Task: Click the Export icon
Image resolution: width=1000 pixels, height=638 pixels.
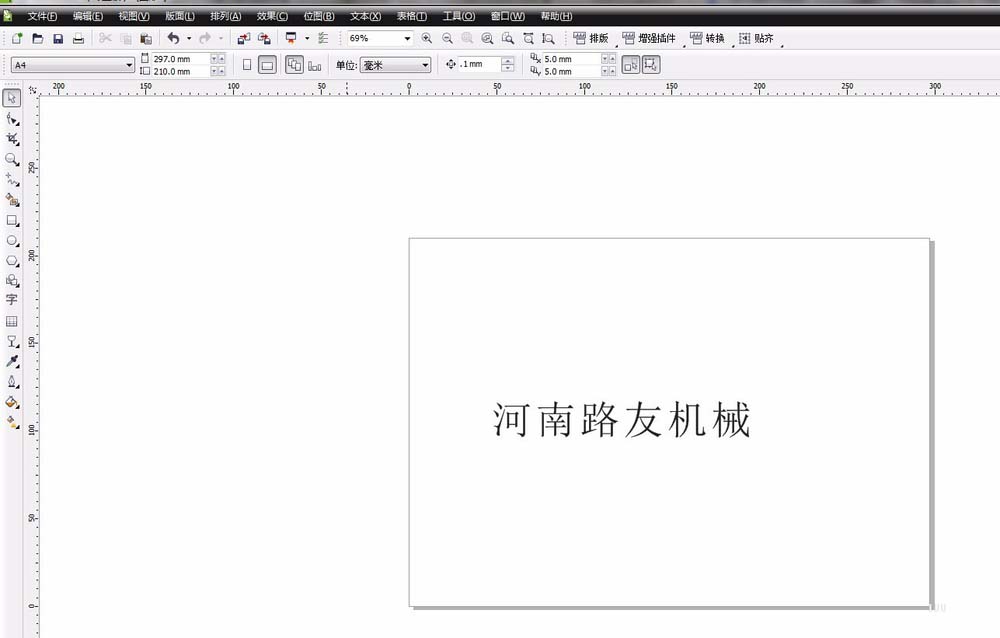Action: coord(264,38)
